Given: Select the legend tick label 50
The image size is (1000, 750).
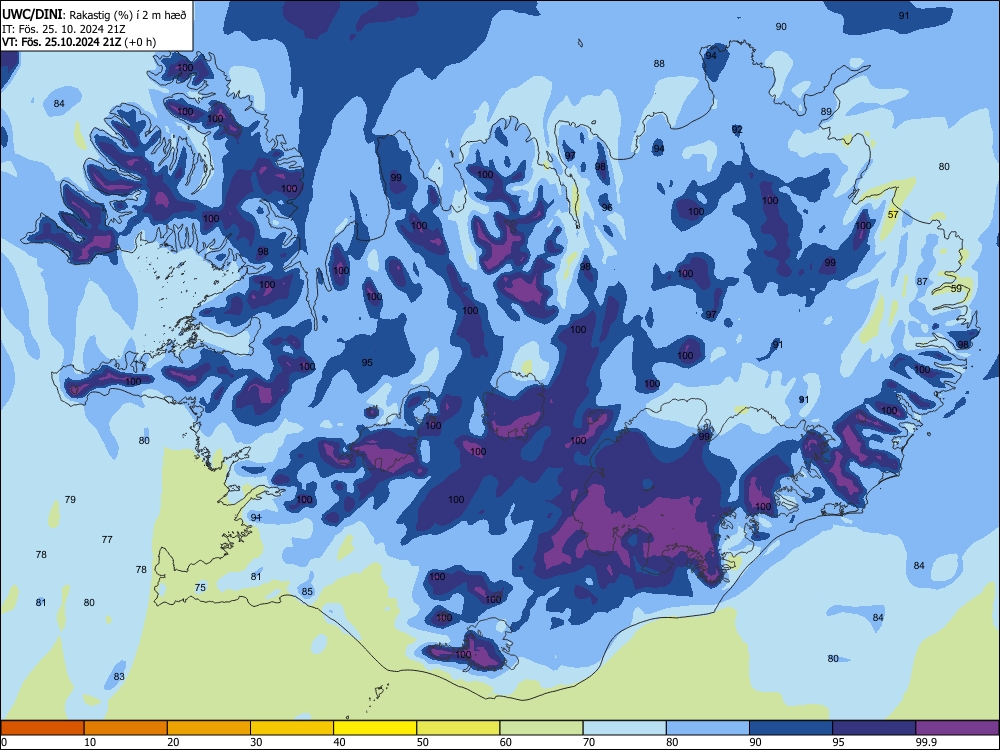Looking at the screenshot, I should [423, 742].
